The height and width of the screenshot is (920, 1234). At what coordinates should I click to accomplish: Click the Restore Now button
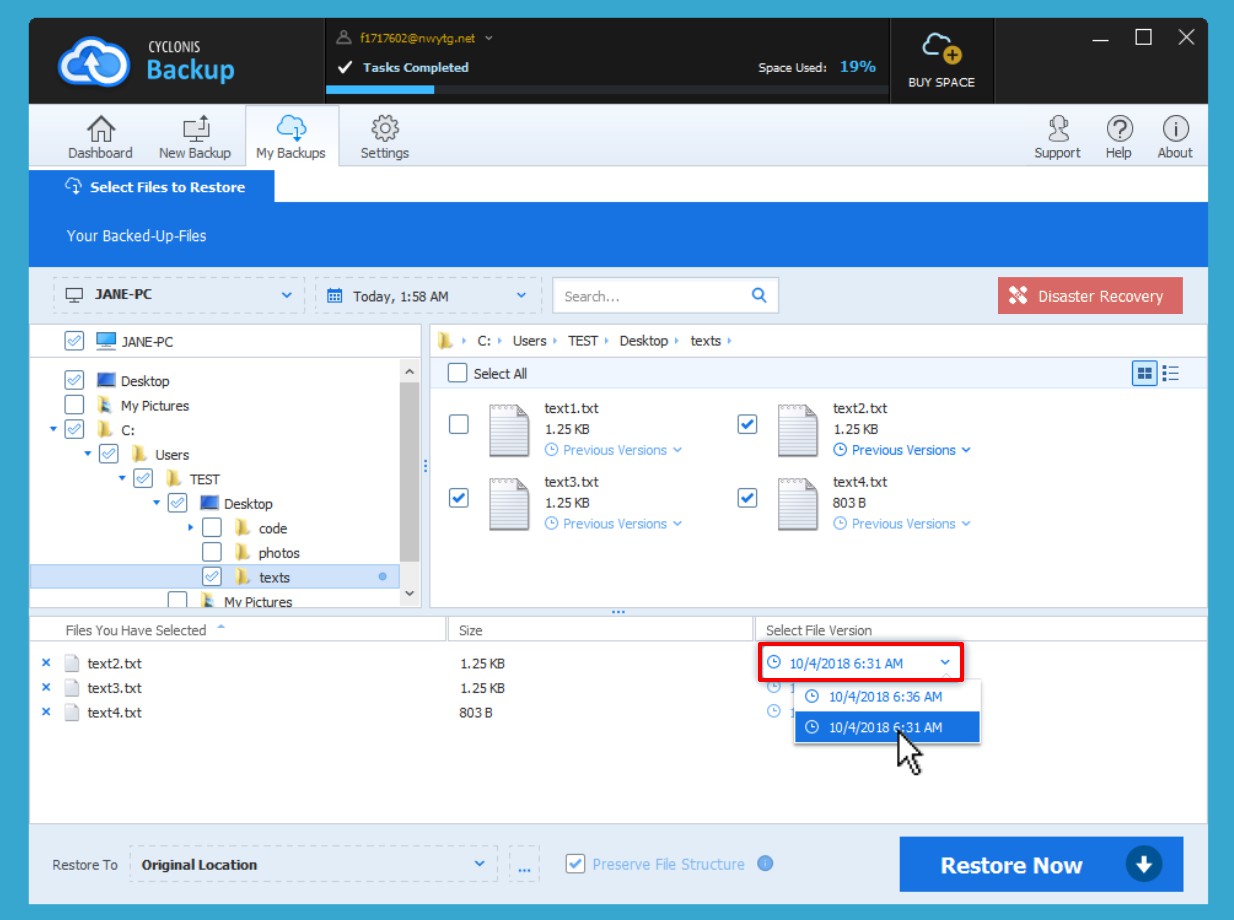click(x=1041, y=865)
